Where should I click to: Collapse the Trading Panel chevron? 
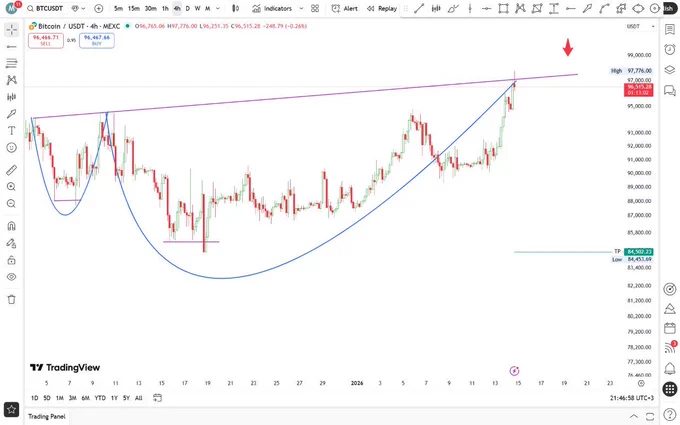tap(634, 416)
